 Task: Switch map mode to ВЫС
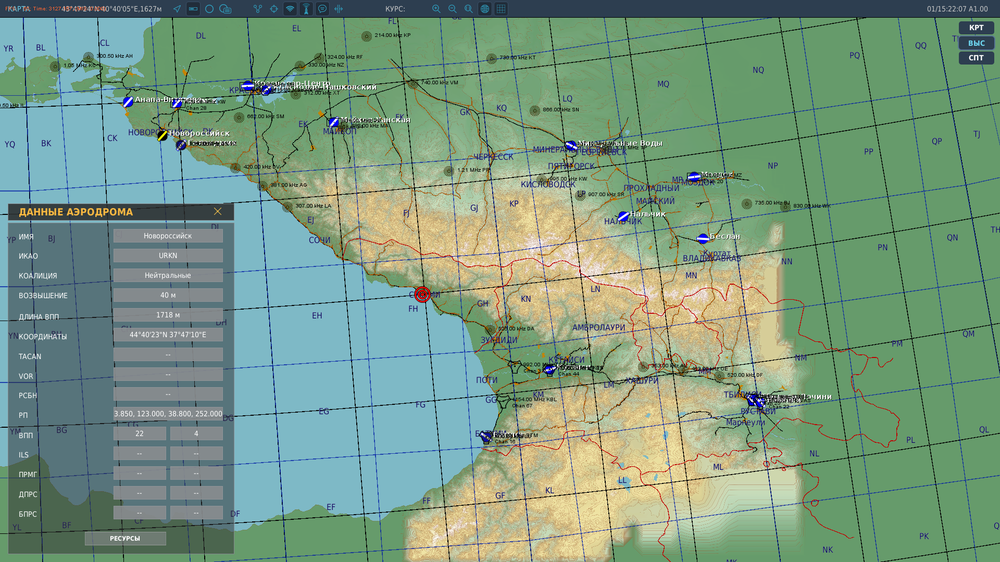(x=976, y=43)
